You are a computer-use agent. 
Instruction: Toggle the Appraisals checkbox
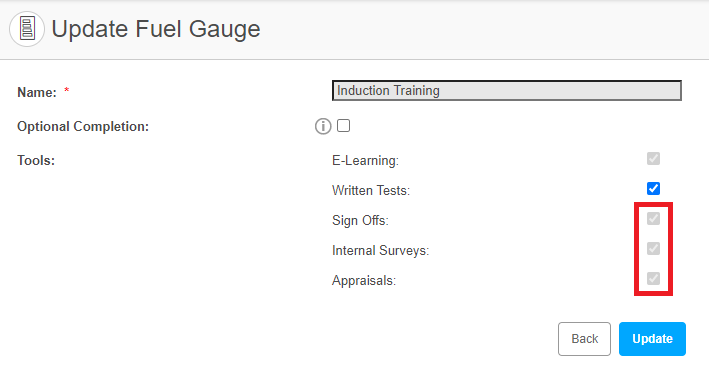pos(653,278)
